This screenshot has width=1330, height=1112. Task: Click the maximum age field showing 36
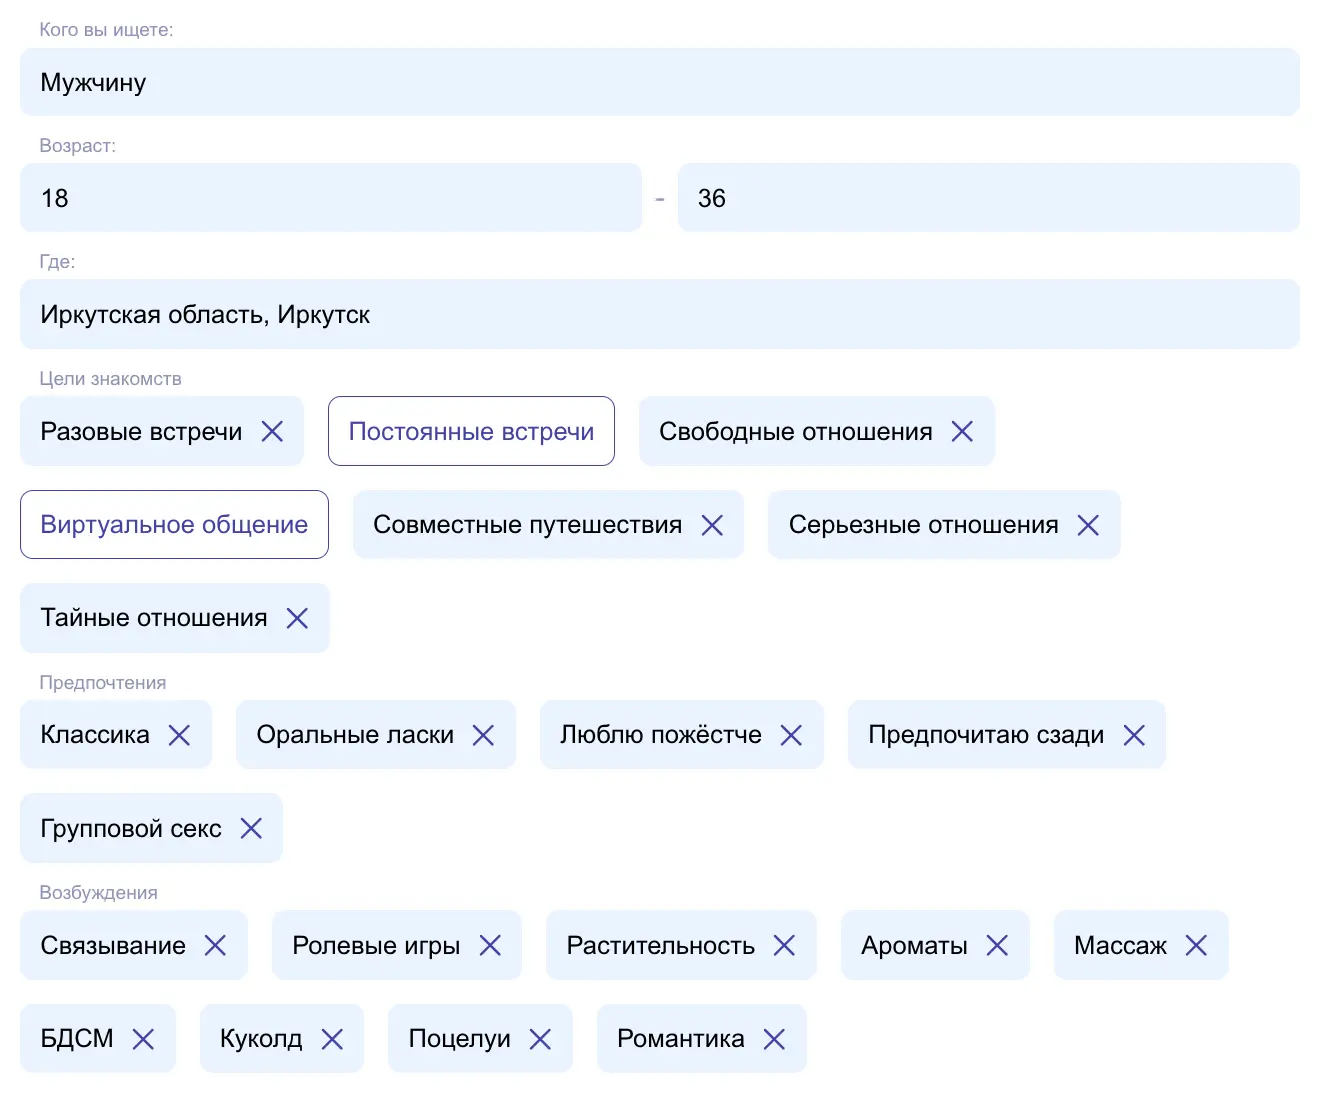(989, 198)
